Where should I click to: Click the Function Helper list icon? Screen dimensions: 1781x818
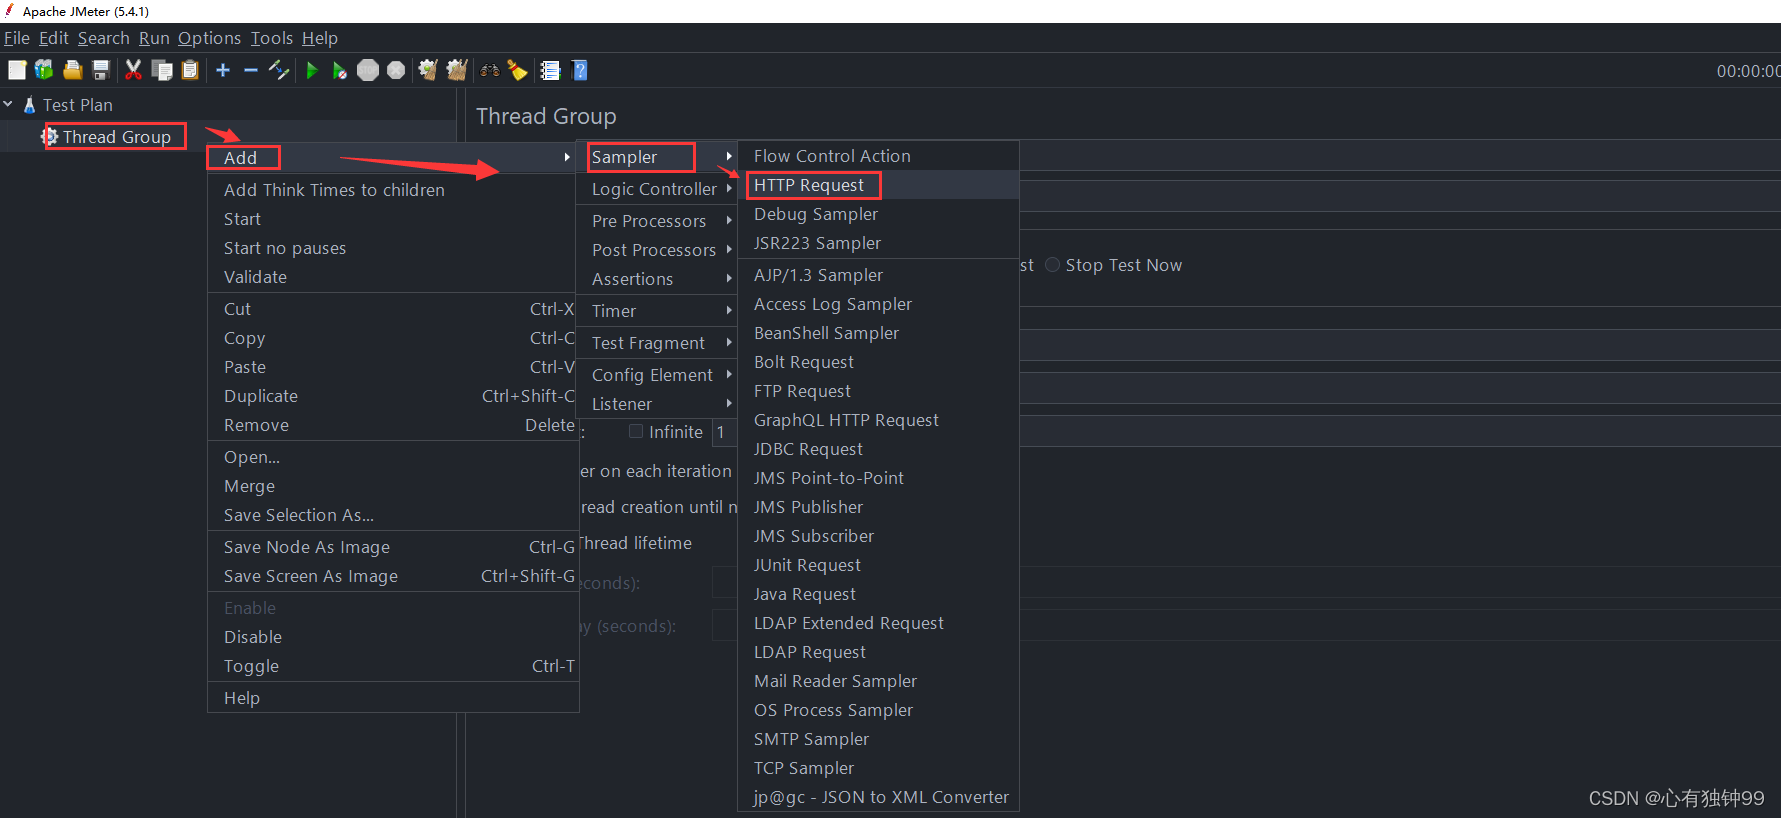click(550, 70)
